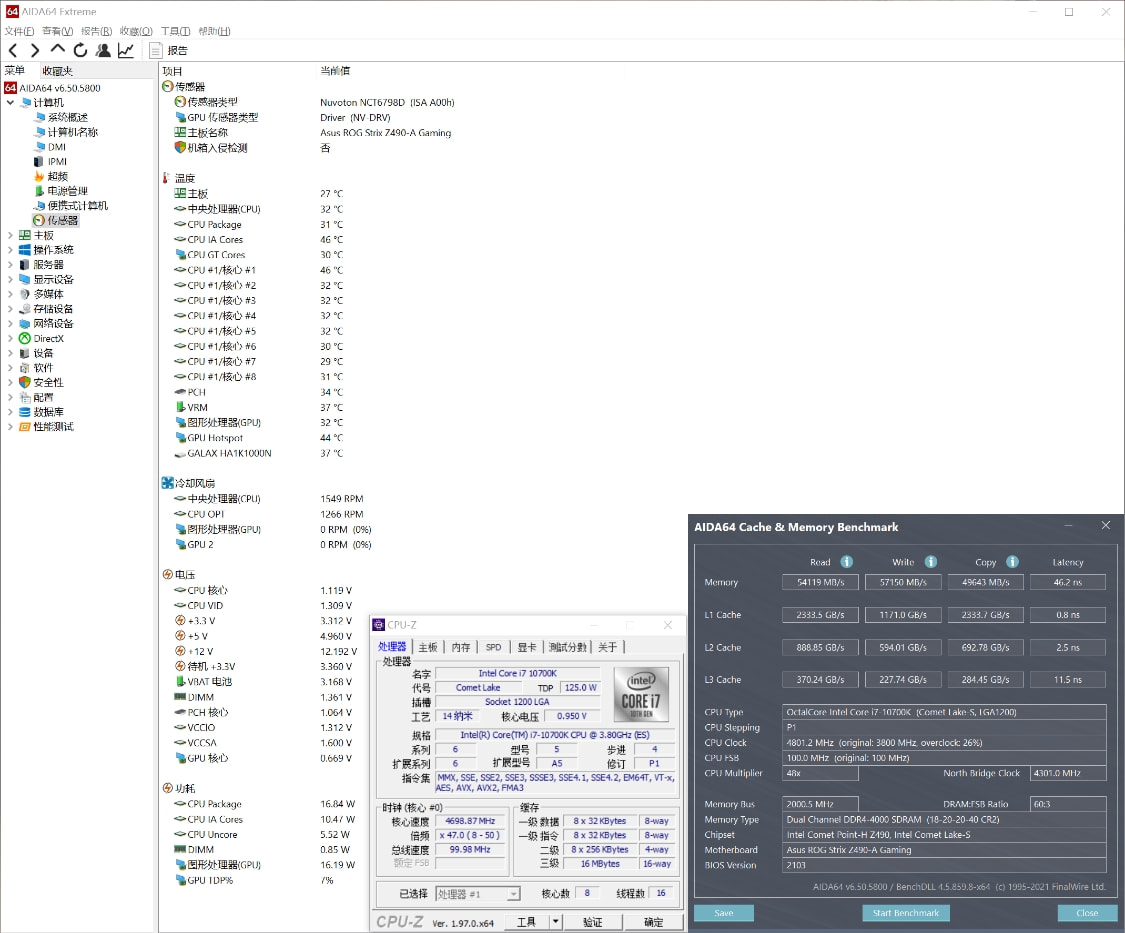
Task: Click the Back navigation arrow in AIDA64 toolbar
Action: pos(13,50)
